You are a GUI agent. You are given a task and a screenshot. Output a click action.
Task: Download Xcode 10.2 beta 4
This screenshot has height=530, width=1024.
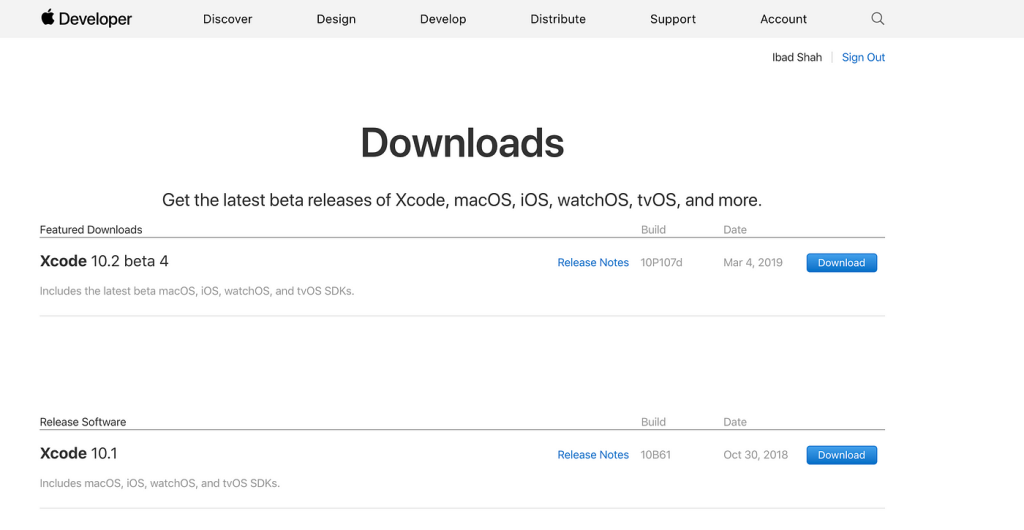tap(841, 262)
